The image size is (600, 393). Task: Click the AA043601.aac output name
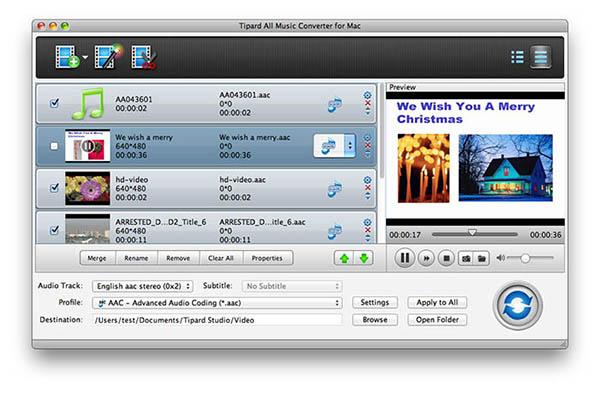point(245,95)
